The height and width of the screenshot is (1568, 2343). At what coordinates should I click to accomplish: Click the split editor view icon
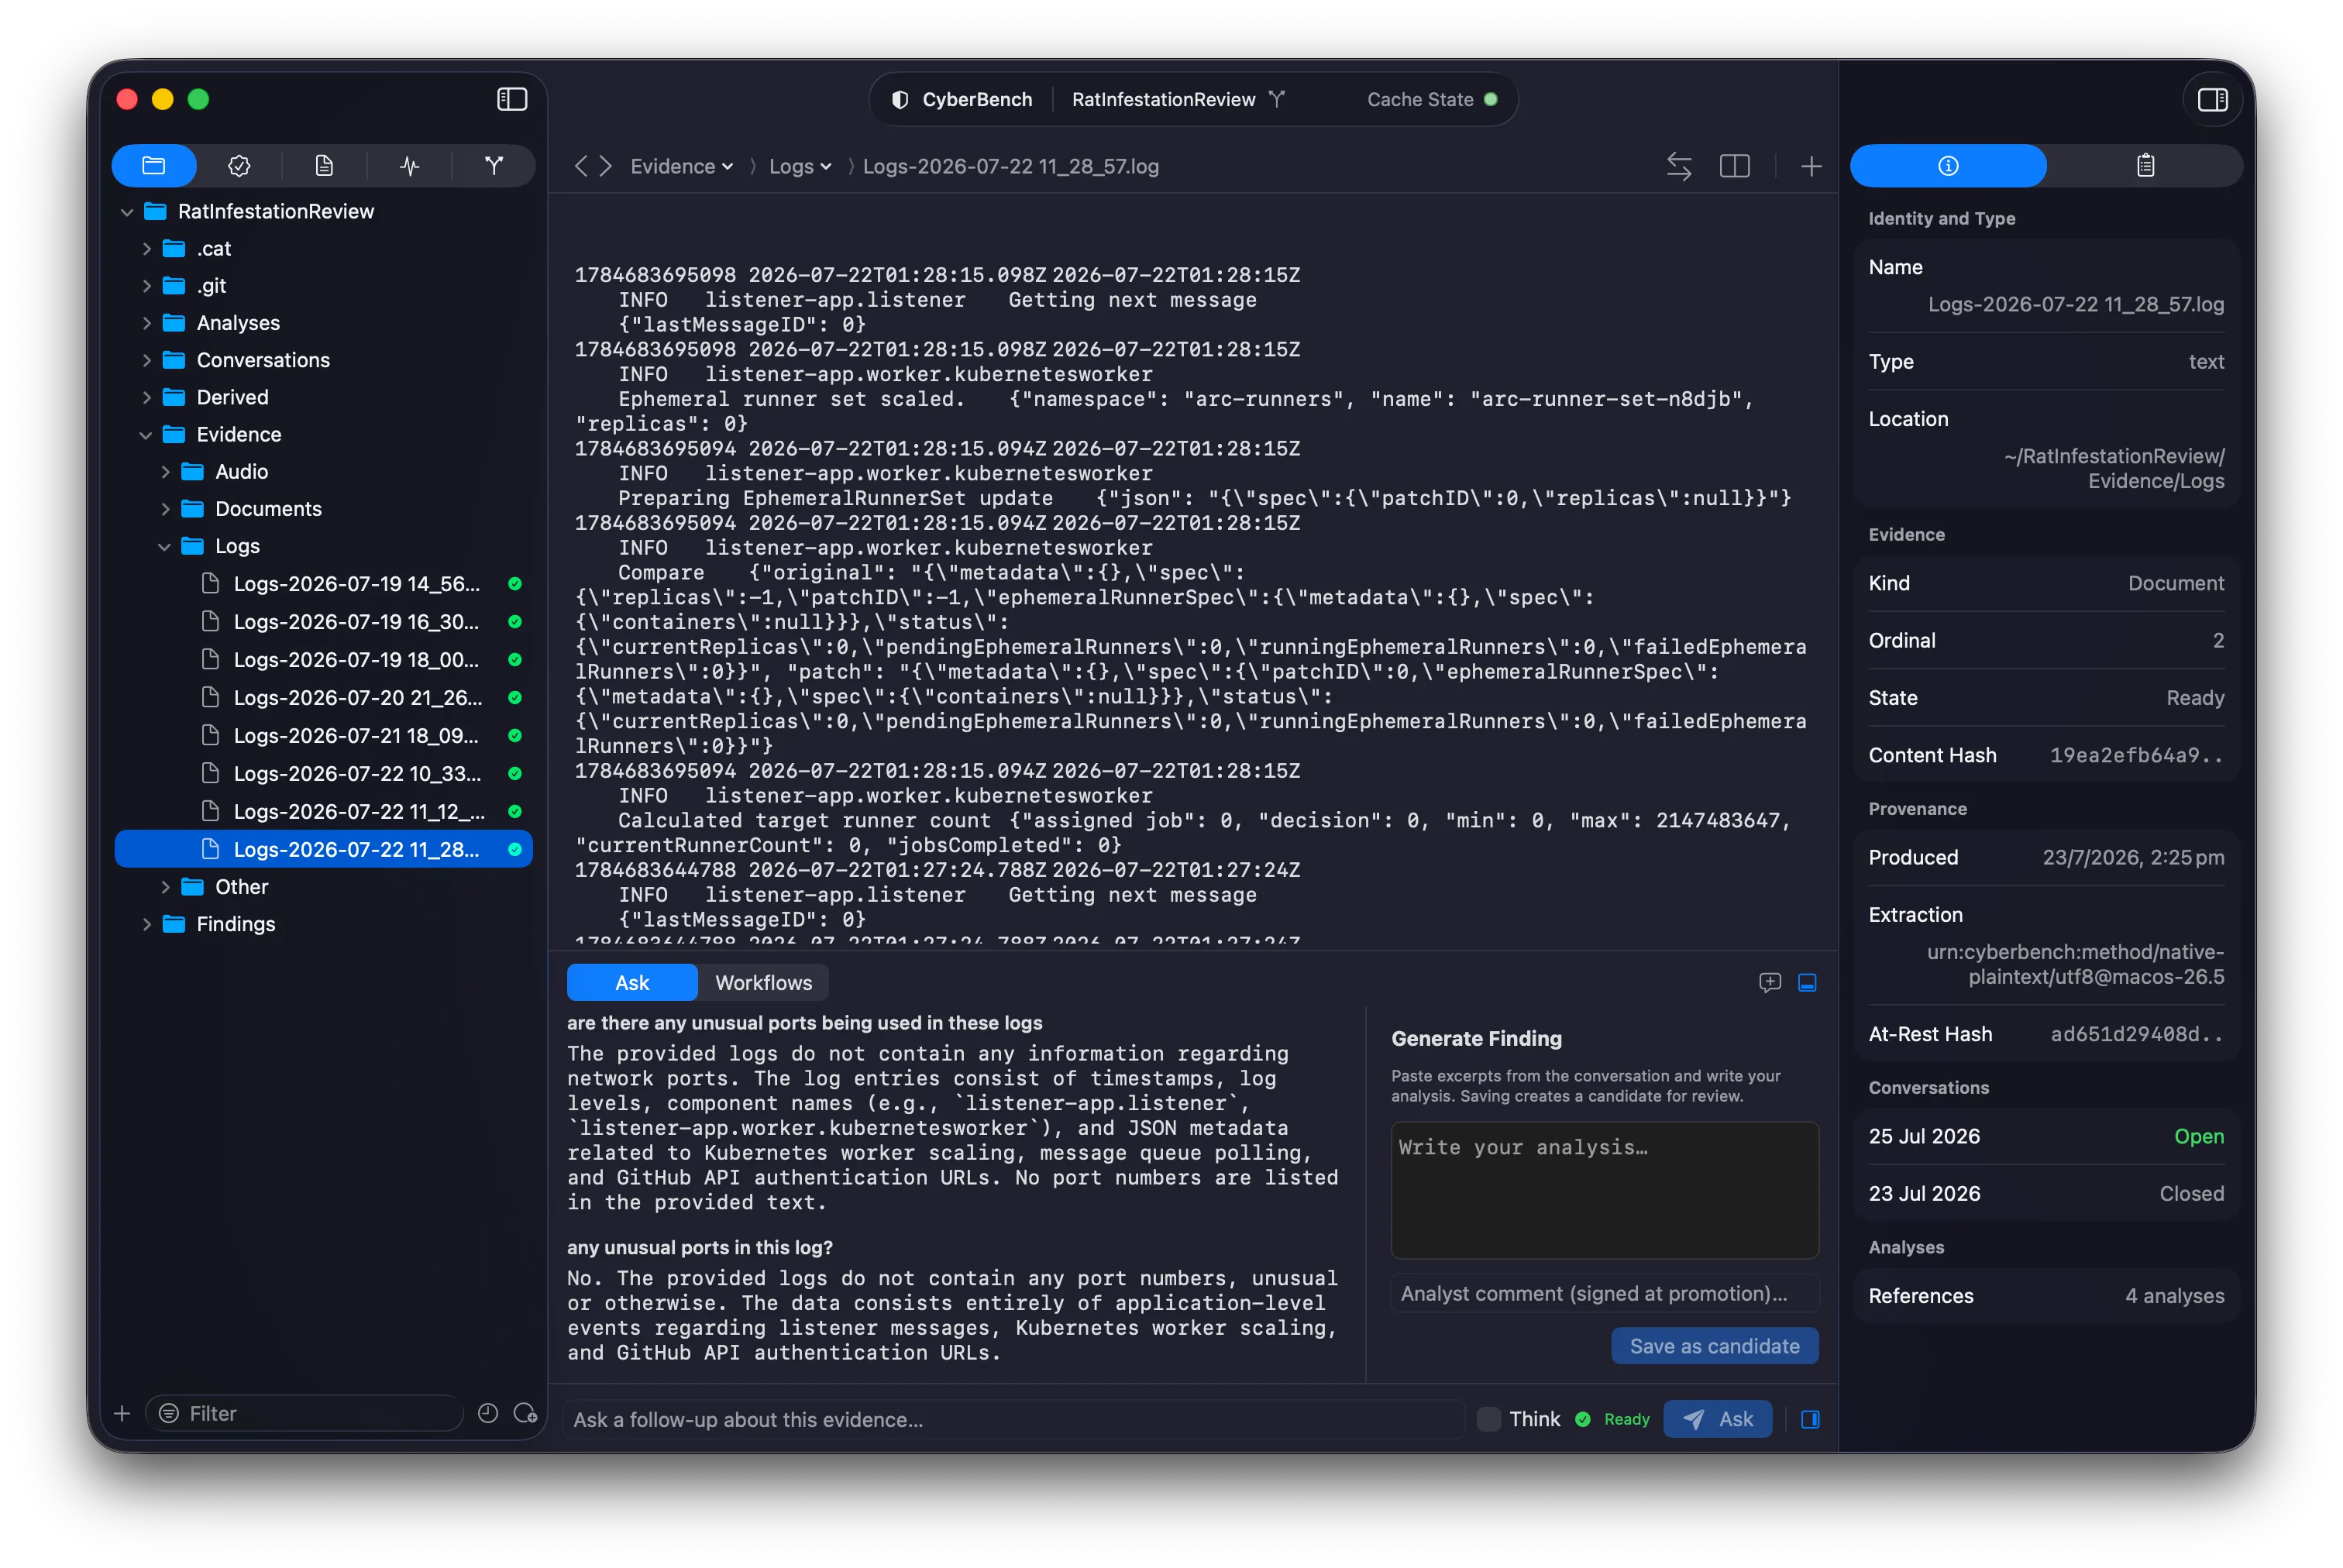[1734, 166]
